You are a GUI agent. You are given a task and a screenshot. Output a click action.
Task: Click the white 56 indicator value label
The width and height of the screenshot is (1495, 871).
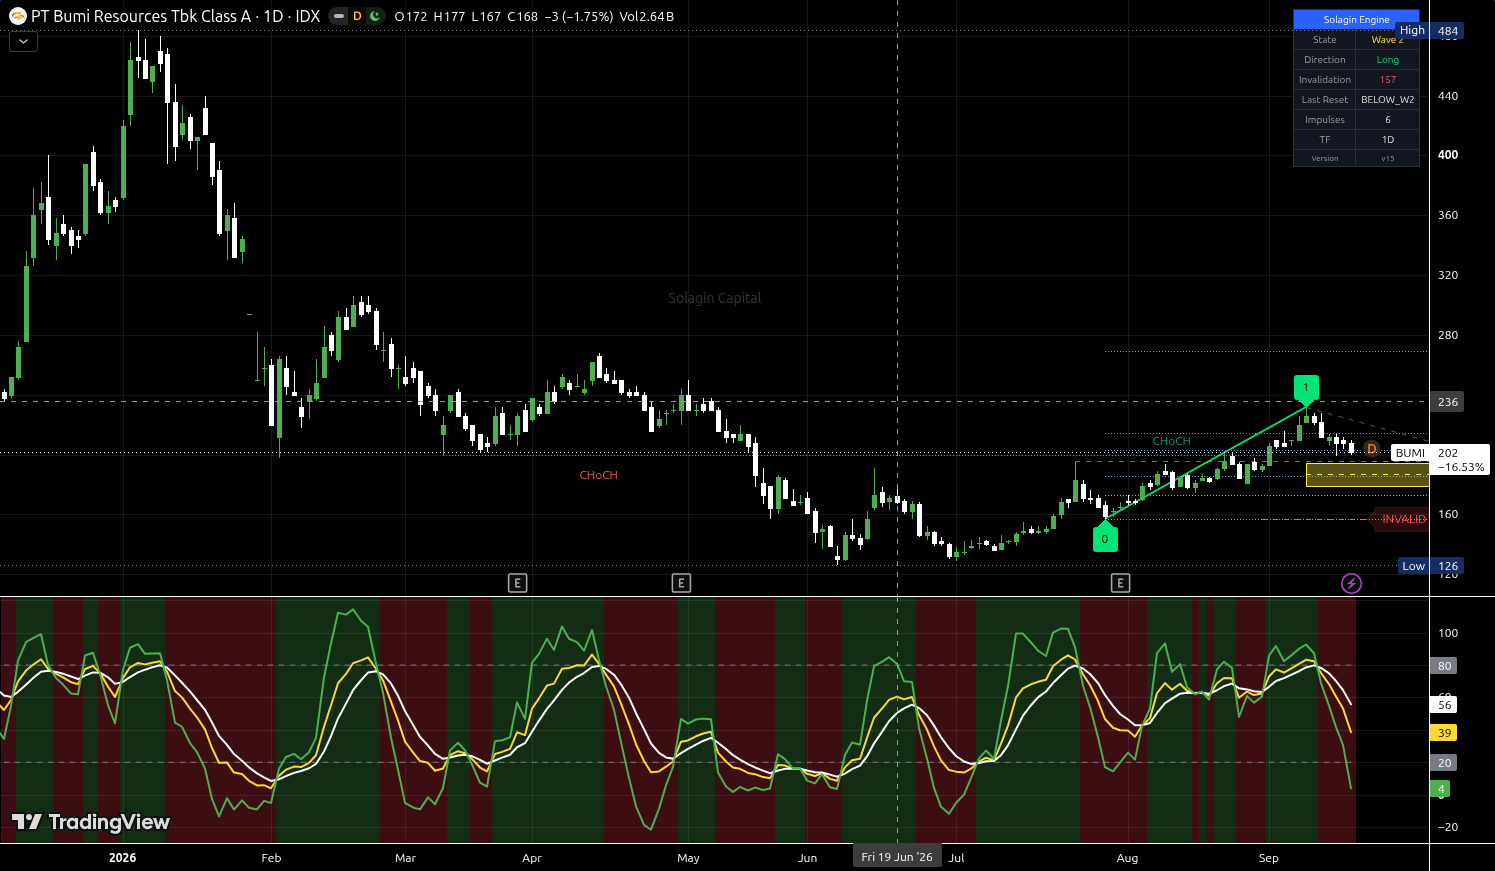(1444, 705)
